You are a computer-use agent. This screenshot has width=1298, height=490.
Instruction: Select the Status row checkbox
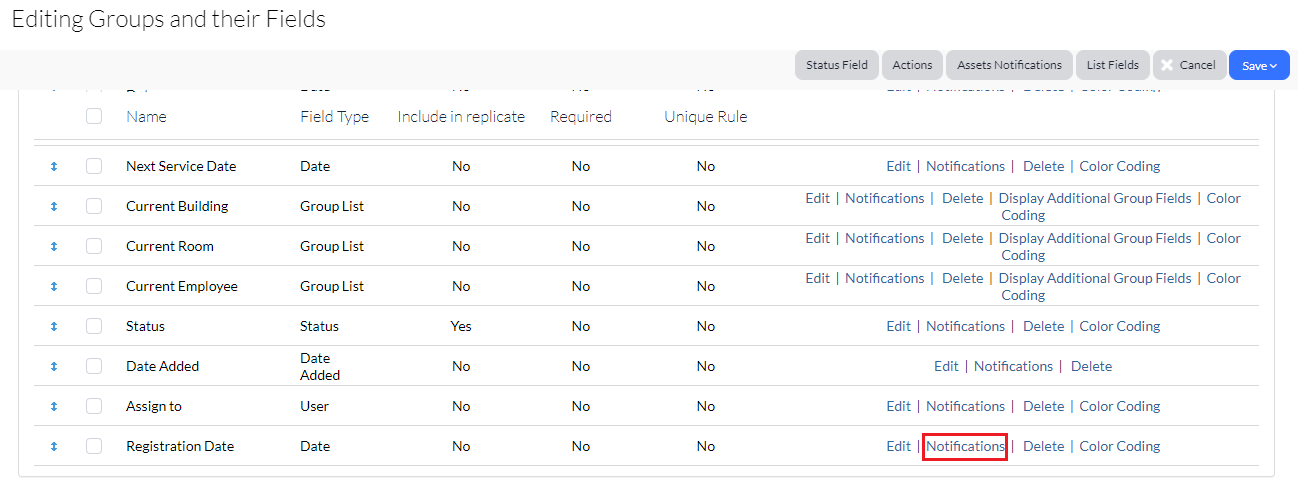[x=94, y=326]
